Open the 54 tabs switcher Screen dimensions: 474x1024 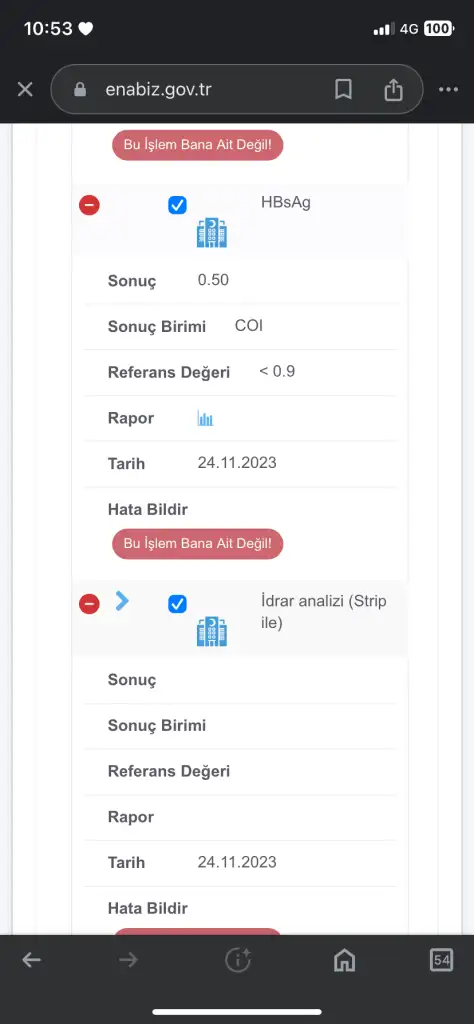(442, 959)
